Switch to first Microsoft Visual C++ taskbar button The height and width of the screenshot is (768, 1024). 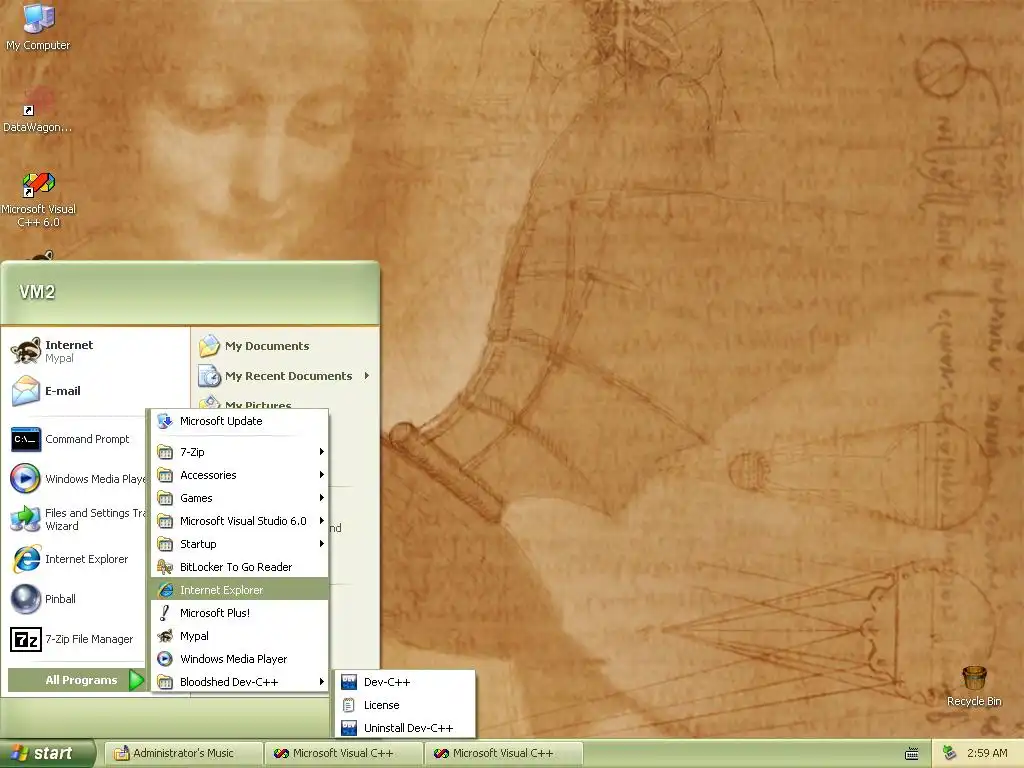point(344,754)
